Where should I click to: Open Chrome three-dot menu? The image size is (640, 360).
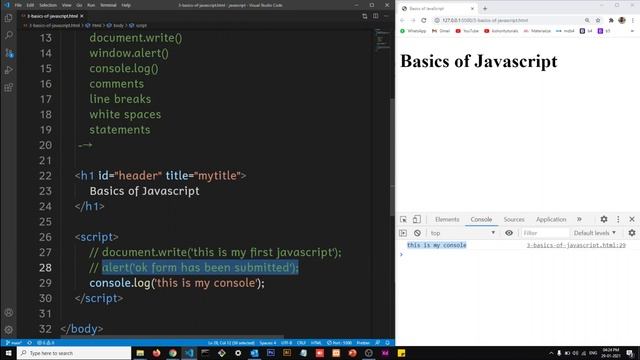tap(633, 20)
